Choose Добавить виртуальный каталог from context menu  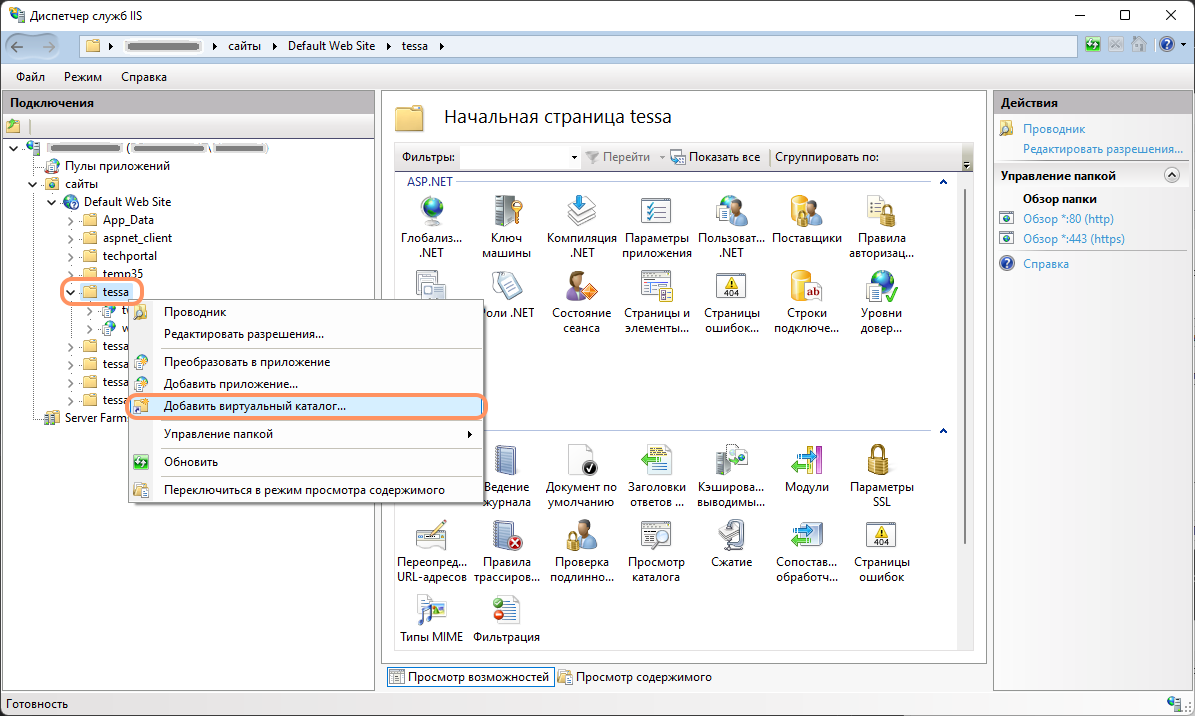pos(254,407)
